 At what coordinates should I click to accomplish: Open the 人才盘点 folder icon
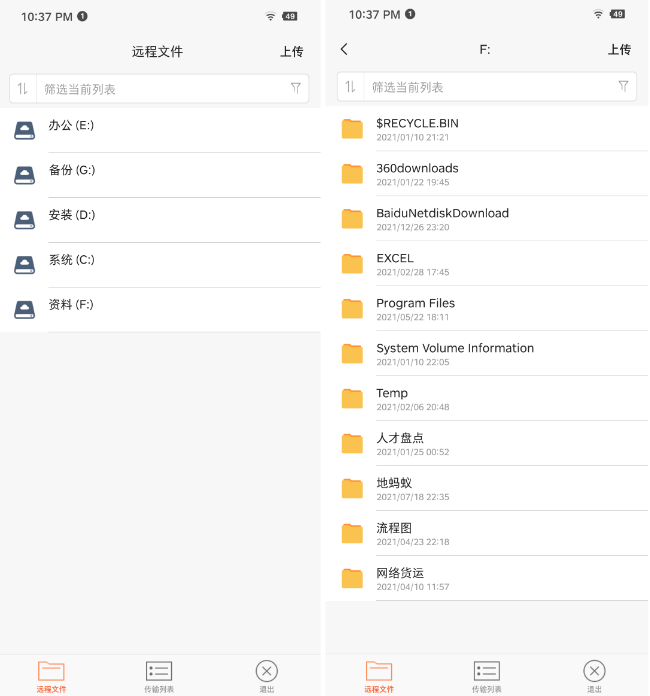coord(352,443)
